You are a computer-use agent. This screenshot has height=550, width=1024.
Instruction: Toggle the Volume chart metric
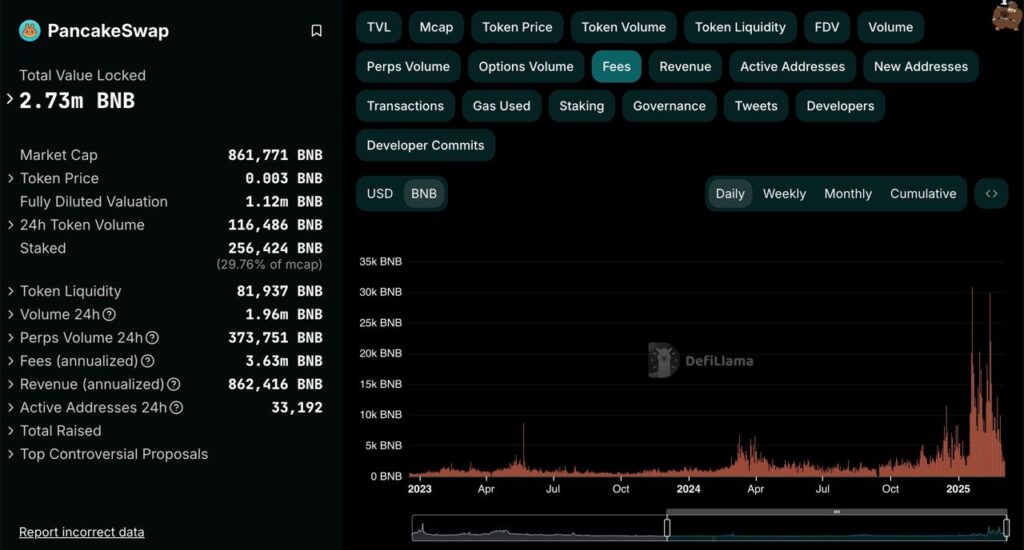tap(890, 27)
